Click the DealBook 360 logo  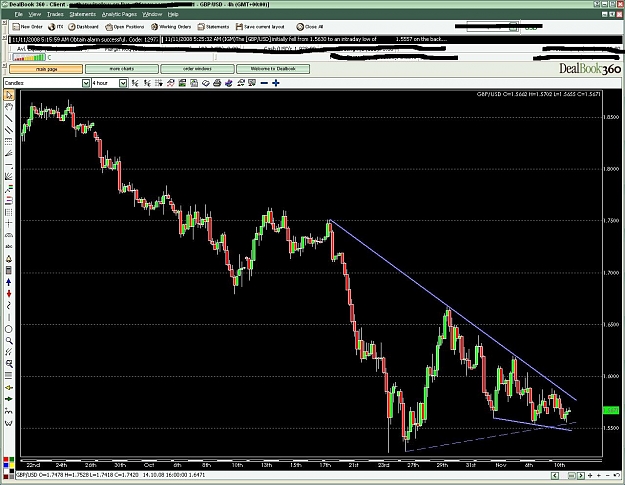590,69
